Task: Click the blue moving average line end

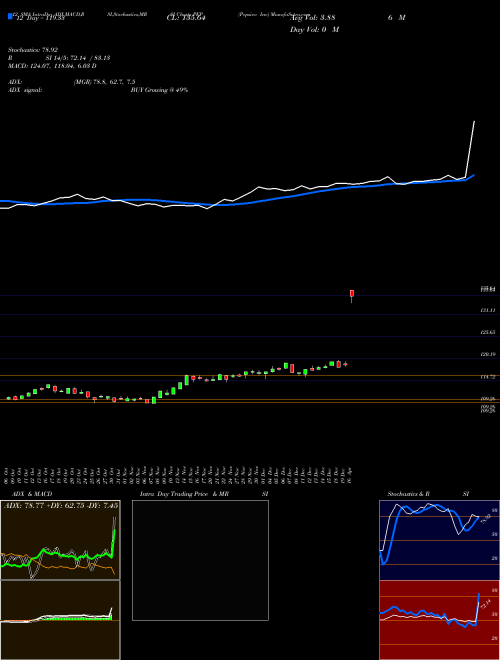Action: 473,176
